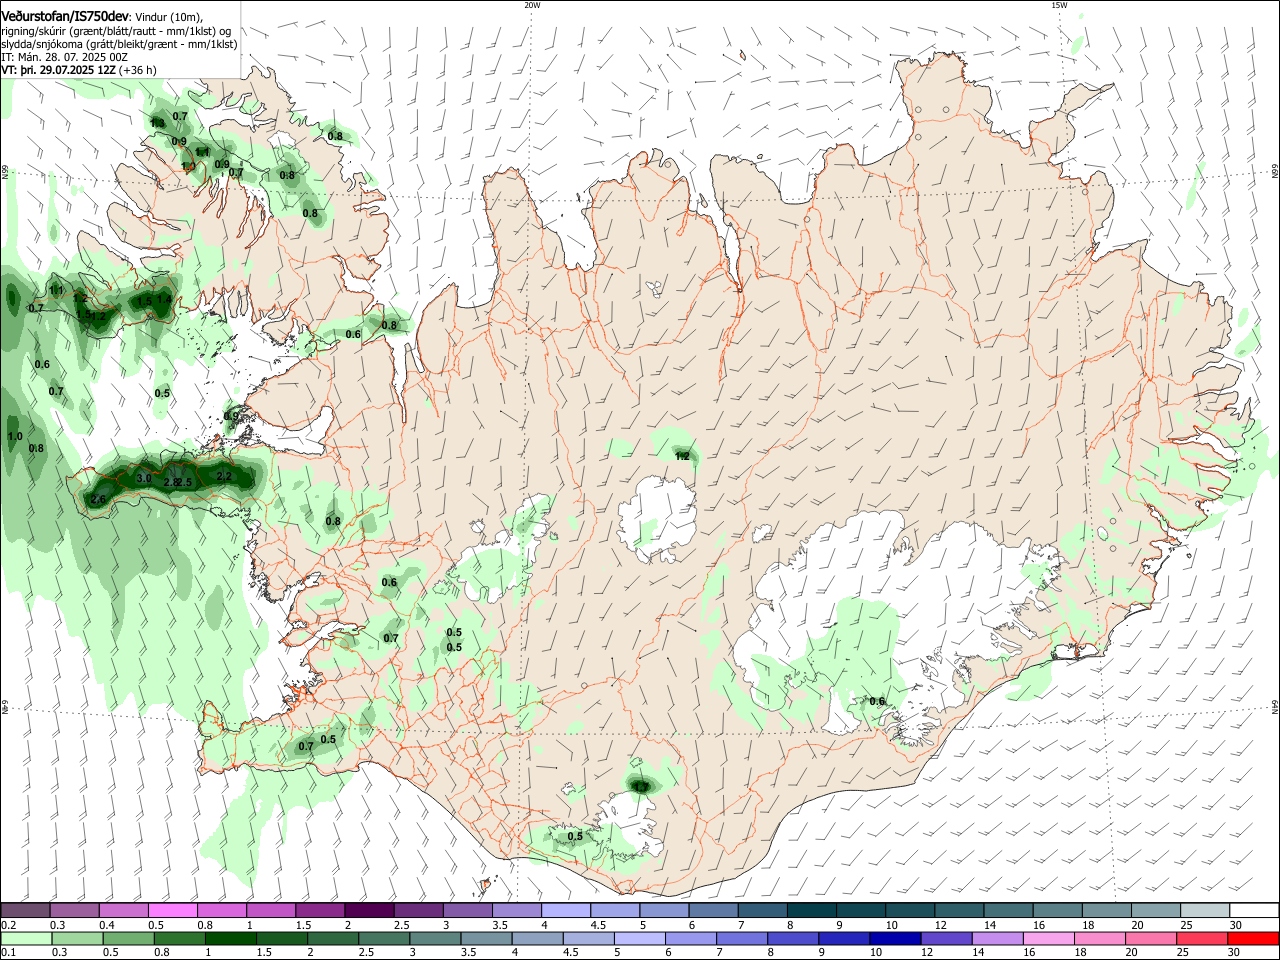
Task: Pick the pale lavender 4–4.5 snow swatch
Action: pos(566,911)
